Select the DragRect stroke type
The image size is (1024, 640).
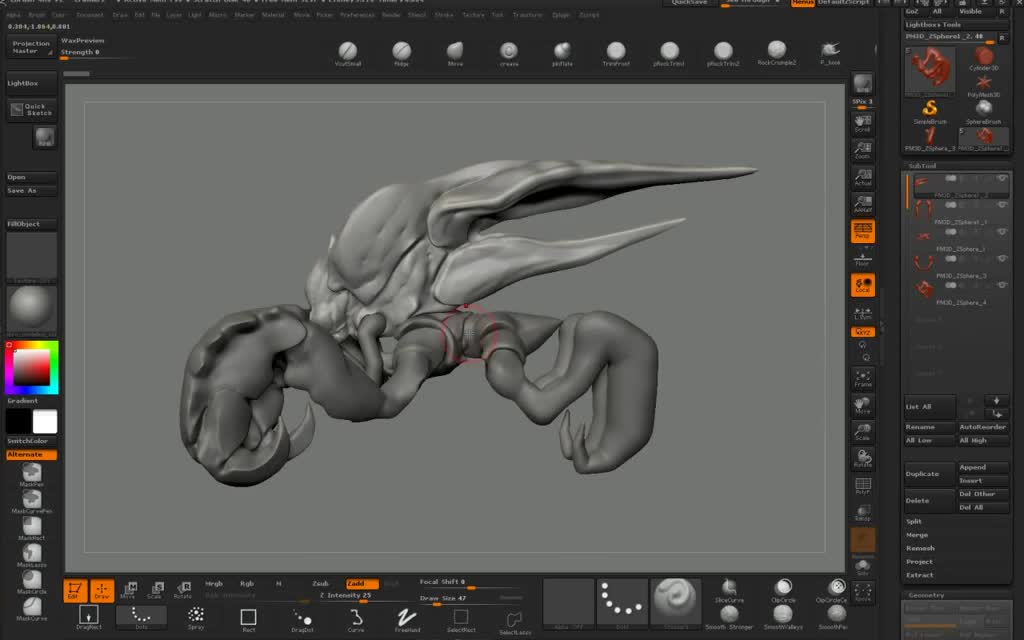(x=88, y=617)
